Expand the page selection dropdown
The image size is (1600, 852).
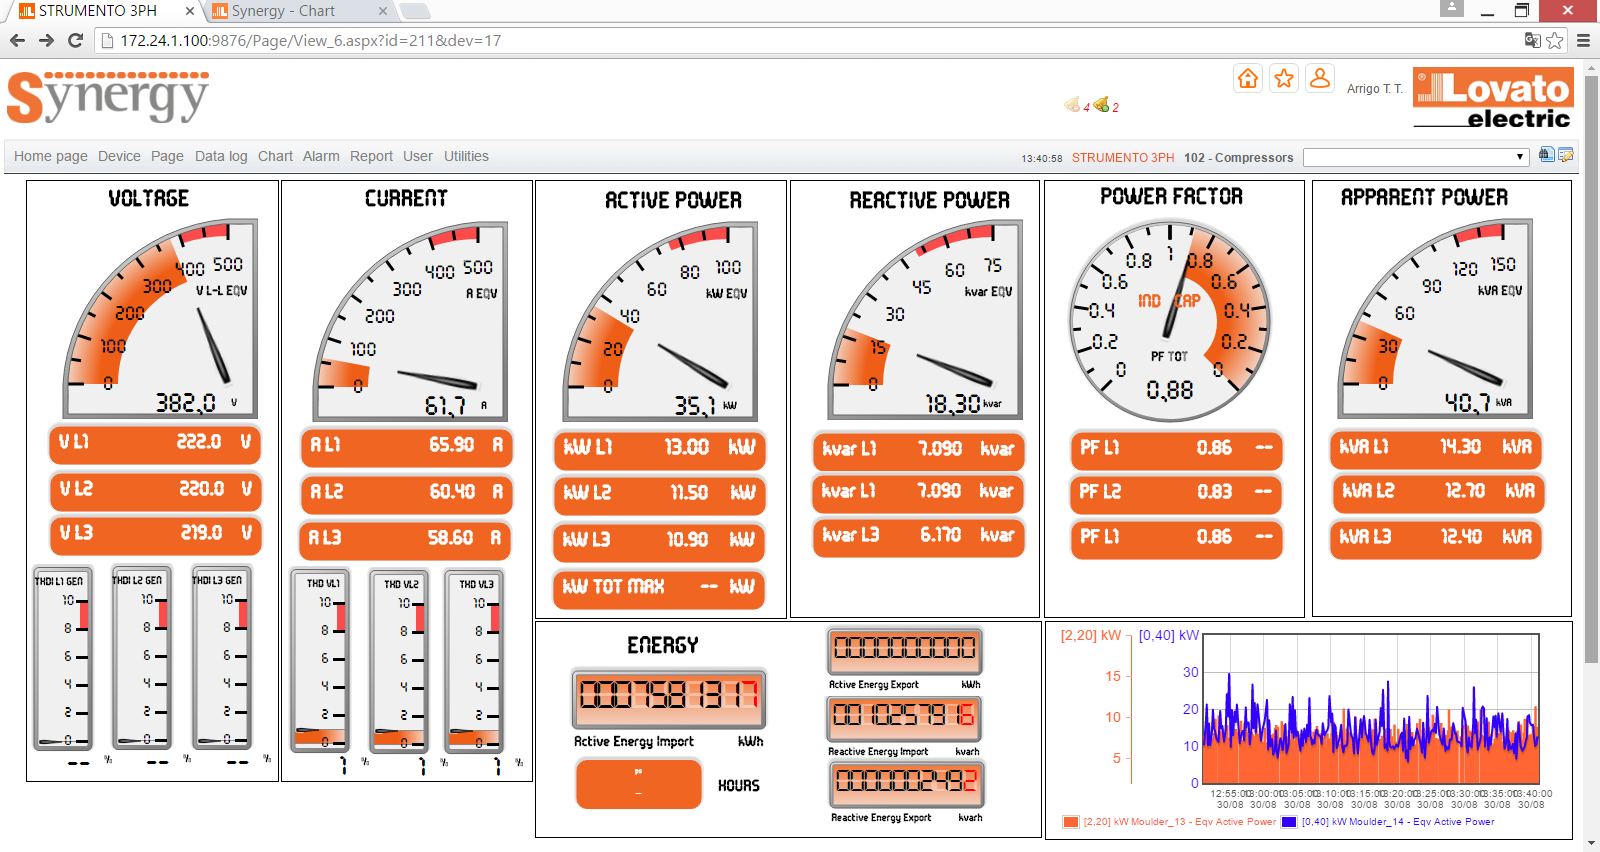coord(1416,157)
